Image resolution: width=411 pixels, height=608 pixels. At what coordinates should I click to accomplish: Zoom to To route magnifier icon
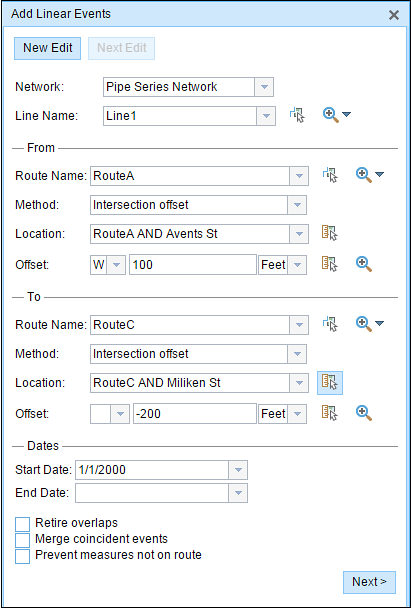pyautogui.click(x=364, y=324)
